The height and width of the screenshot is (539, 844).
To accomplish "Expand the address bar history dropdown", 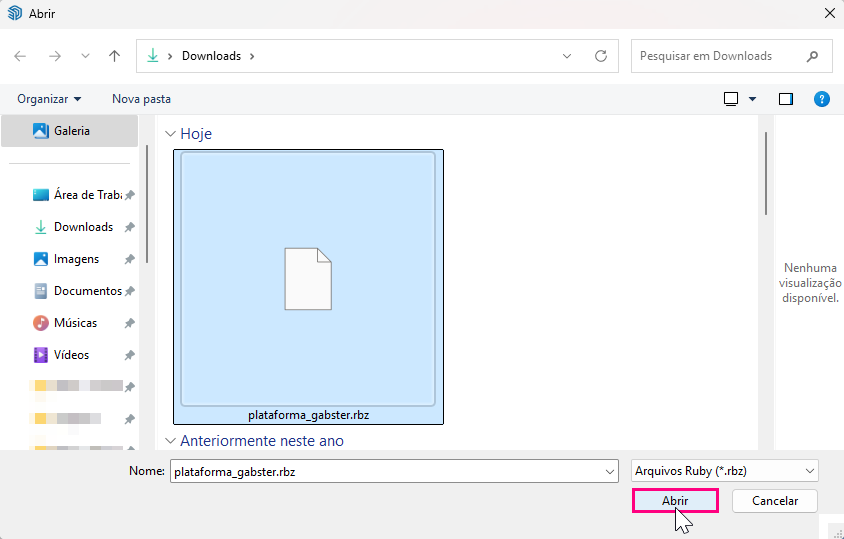I will click(x=567, y=56).
